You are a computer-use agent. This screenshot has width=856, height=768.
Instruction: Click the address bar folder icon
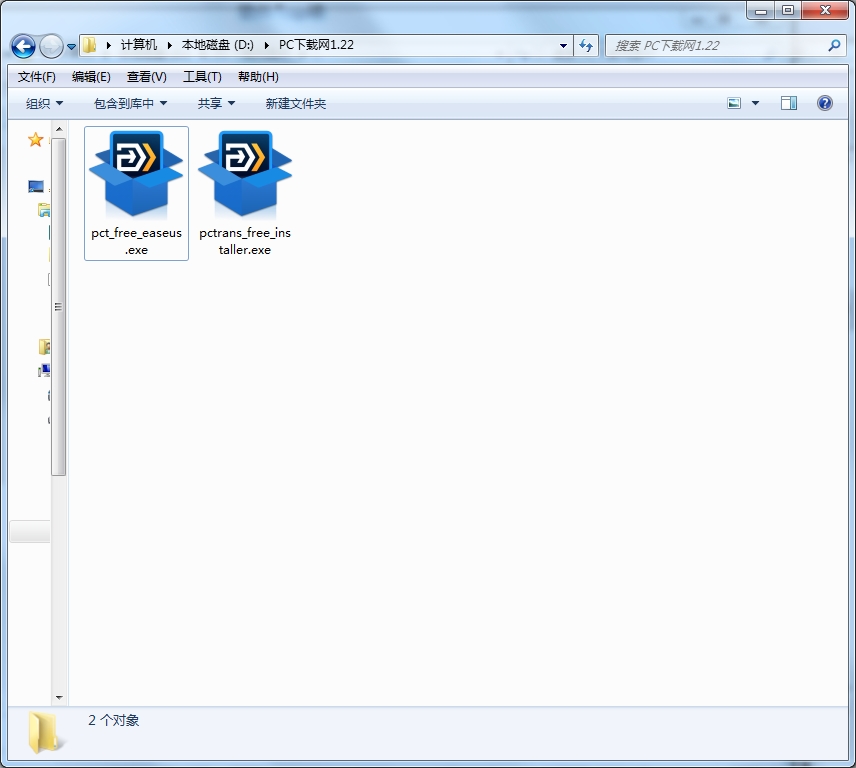pyautogui.click(x=90, y=45)
